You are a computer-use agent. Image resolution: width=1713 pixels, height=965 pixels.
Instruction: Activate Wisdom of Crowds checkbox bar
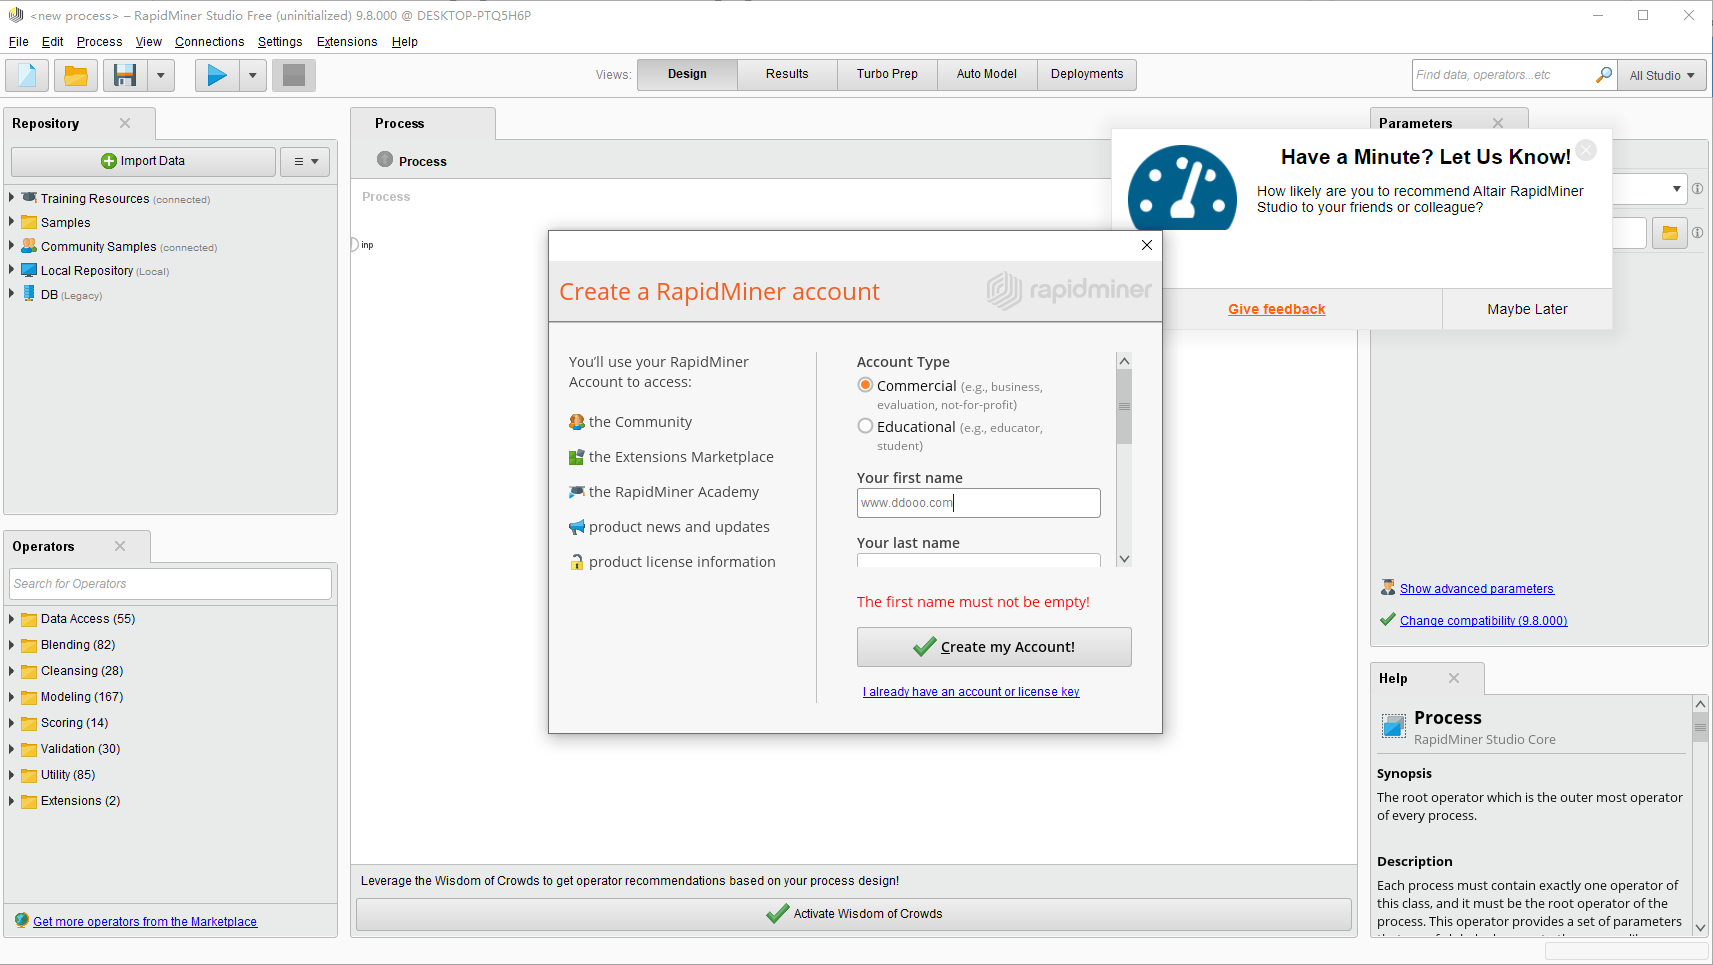pos(853,913)
